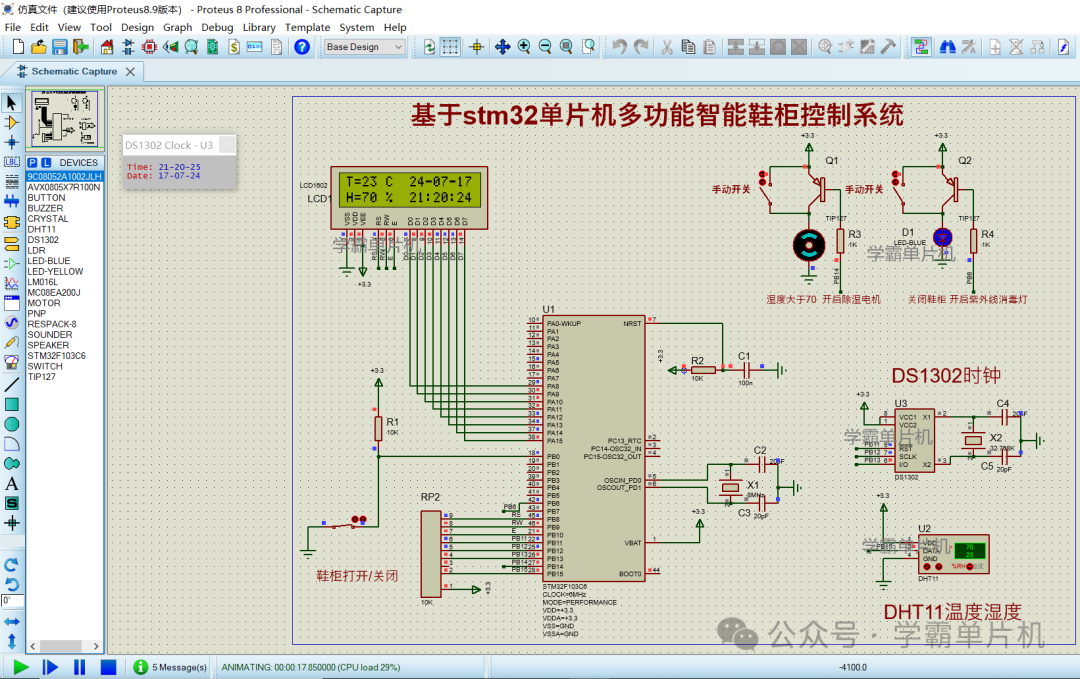This screenshot has width=1080, height=679.
Task: Click the Center at Cursor icon
Action: pyautogui.click(x=477, y=47)
